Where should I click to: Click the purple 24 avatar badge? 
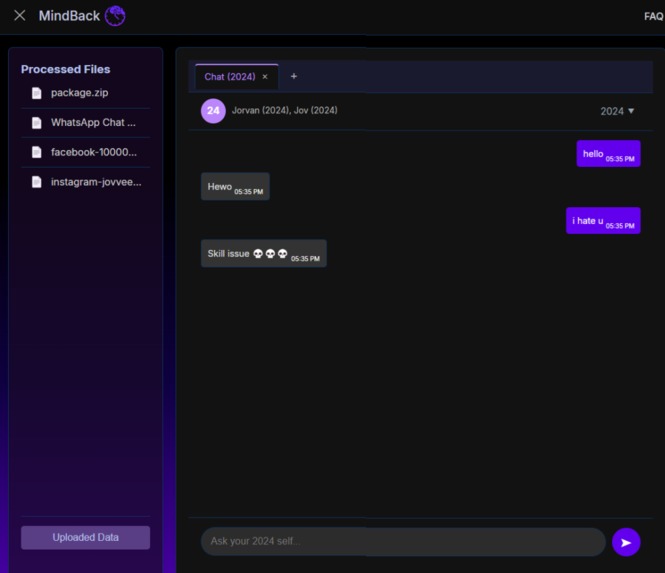213,111
